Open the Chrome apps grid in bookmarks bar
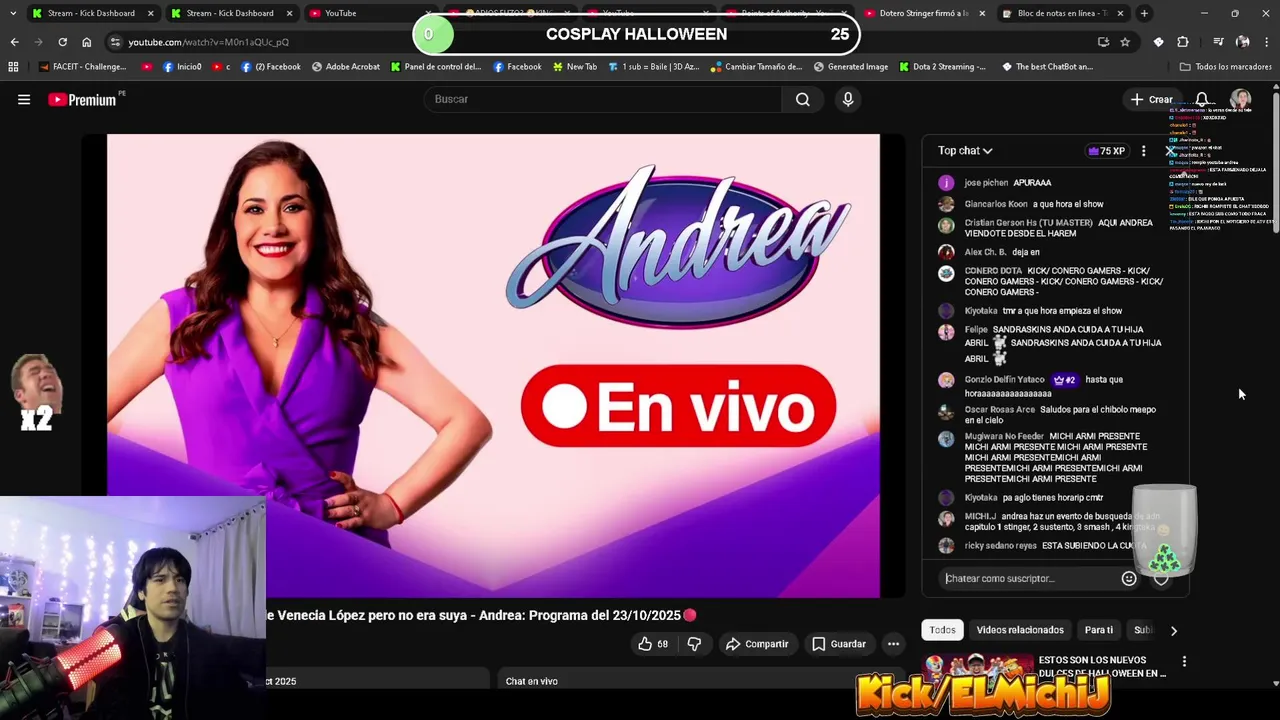Viewport: 1280px width, 720px height. click(13, 67)
